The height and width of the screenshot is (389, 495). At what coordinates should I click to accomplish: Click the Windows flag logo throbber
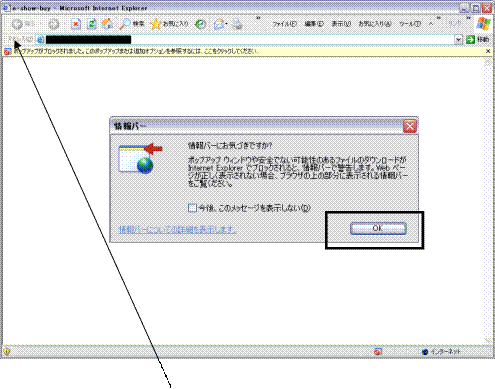pos(483,23)
